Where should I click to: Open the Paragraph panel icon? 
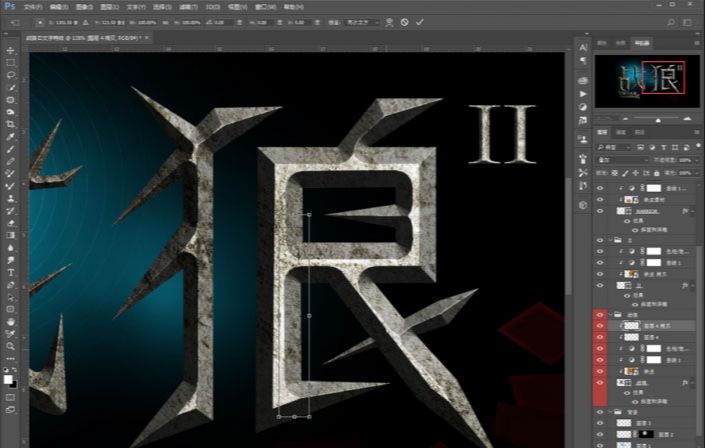(x=583, y=60)
